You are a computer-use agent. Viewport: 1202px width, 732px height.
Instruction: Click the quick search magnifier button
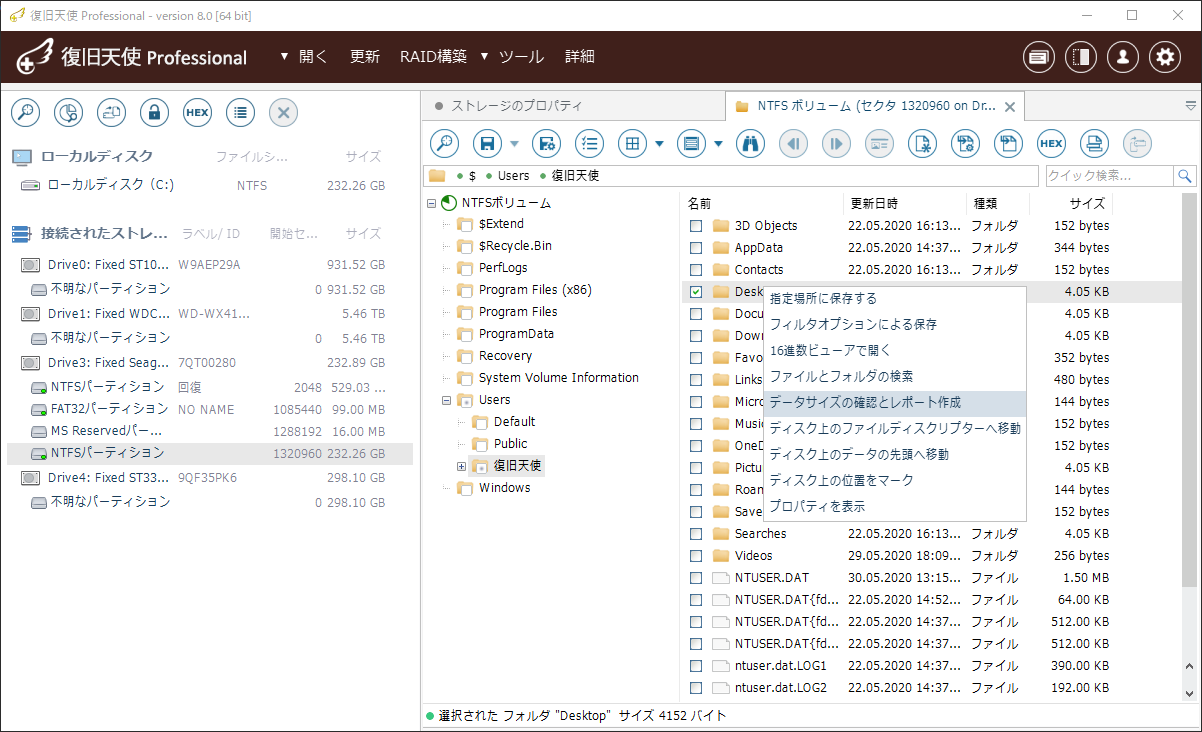(1185, 176)
